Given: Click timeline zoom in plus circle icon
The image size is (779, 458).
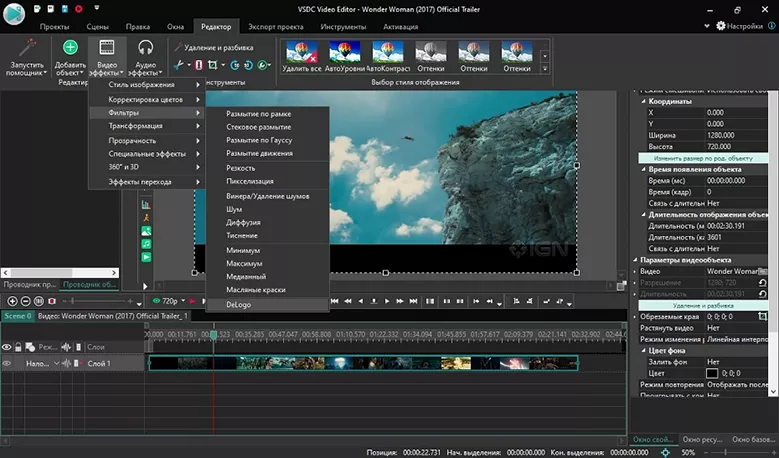Looking at the screenshot, I should tap(12, 301).
